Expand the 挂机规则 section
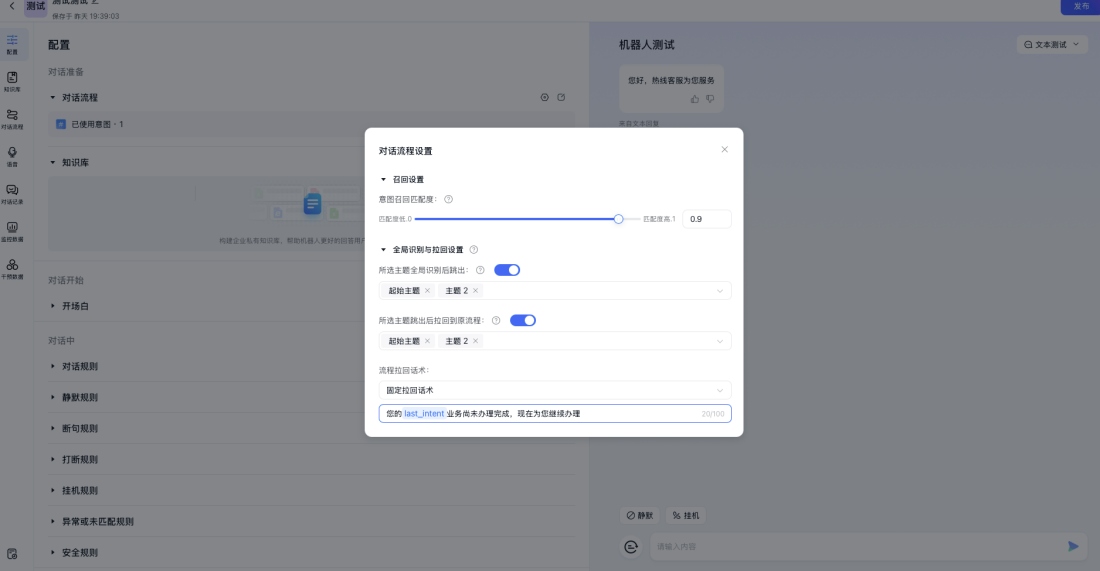 pyautogui.click(x=53, y=490)
